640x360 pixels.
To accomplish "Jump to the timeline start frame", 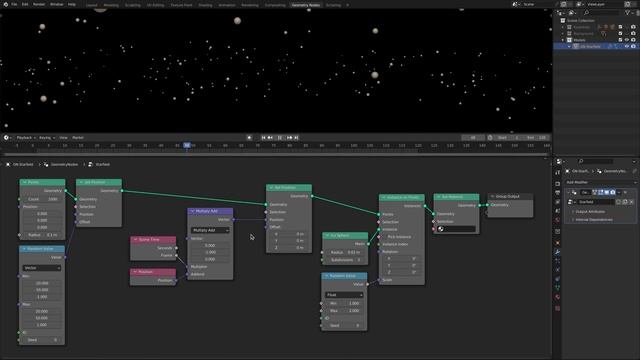I will pyautogui.click(x=263, y=138).
